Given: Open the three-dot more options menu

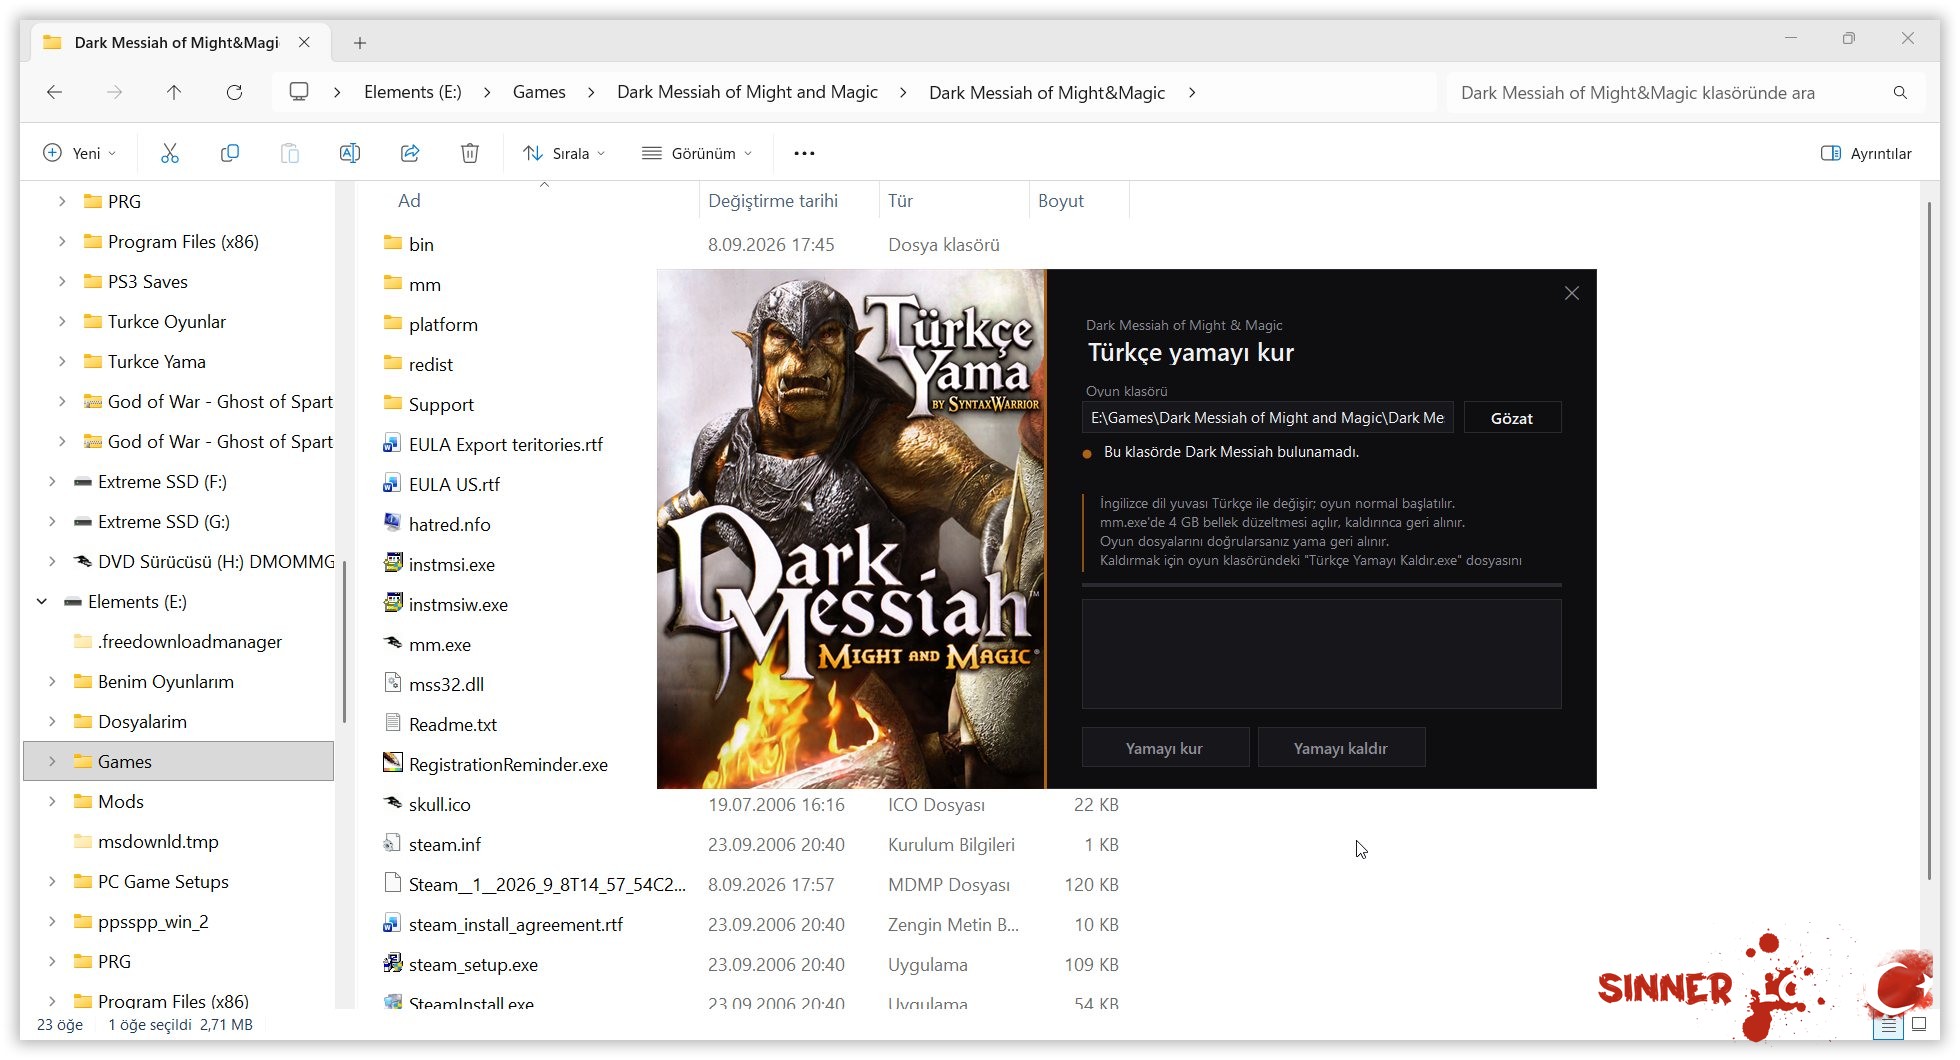Looking at the screenshot, I should (804, 153).
